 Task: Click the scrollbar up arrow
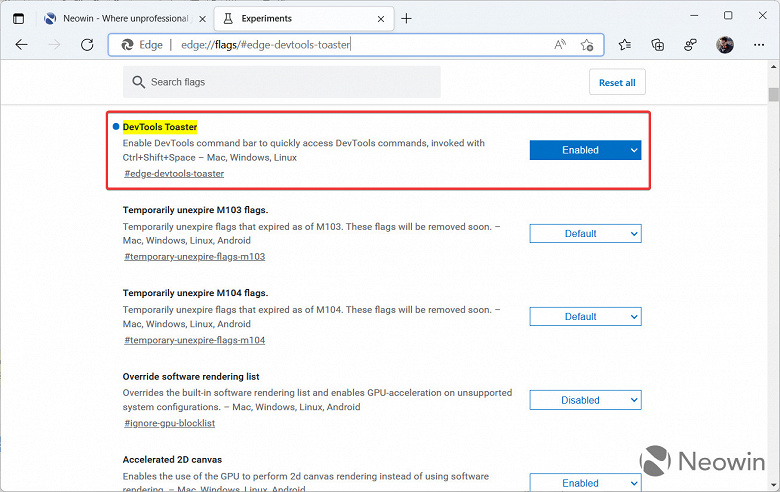tap(774, 66)
